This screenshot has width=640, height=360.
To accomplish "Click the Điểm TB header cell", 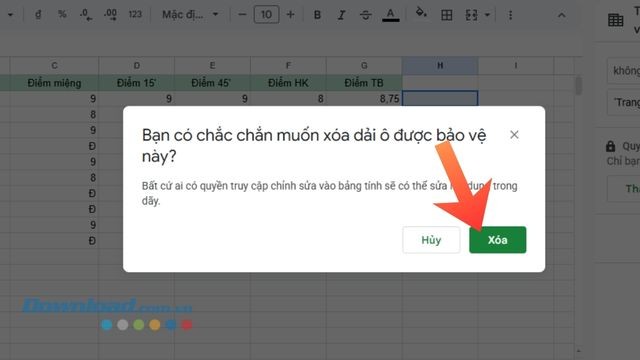I will pos(364,83).
